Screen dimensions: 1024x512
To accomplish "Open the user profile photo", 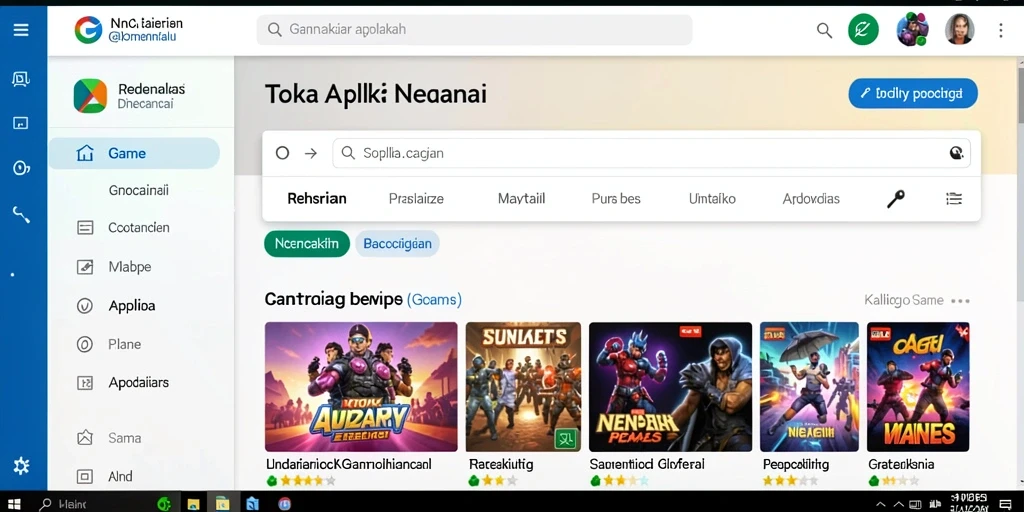I will pyautogui.click(x=960, y=30).
